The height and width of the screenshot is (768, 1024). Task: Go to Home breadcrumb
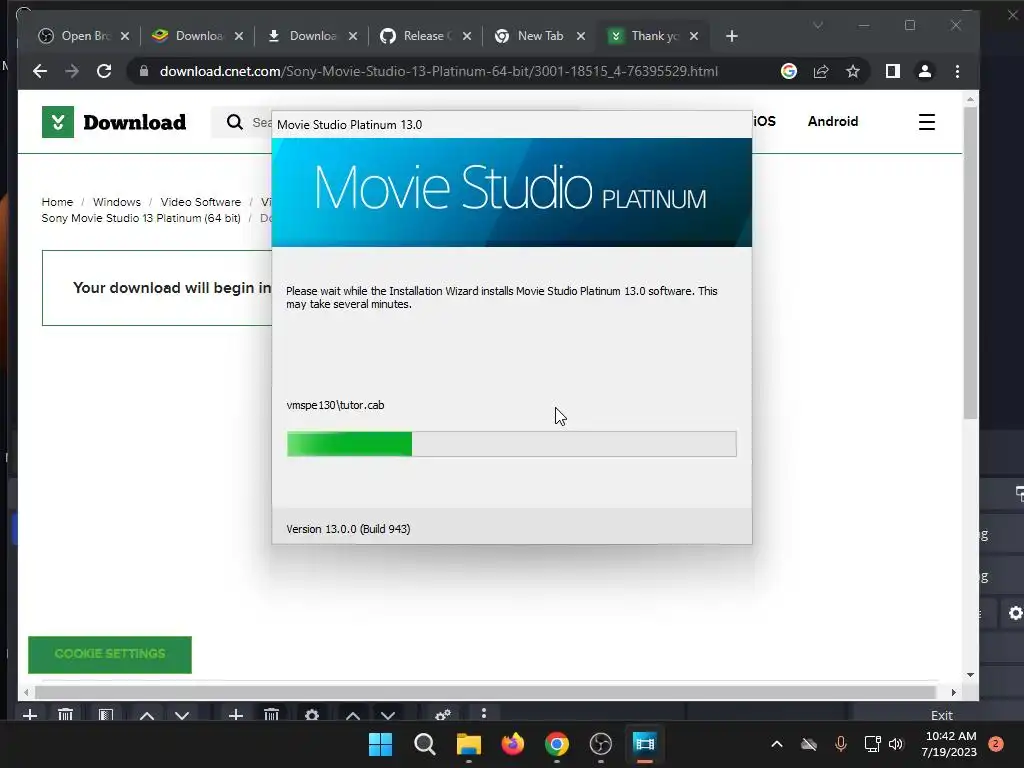(57, 202)
